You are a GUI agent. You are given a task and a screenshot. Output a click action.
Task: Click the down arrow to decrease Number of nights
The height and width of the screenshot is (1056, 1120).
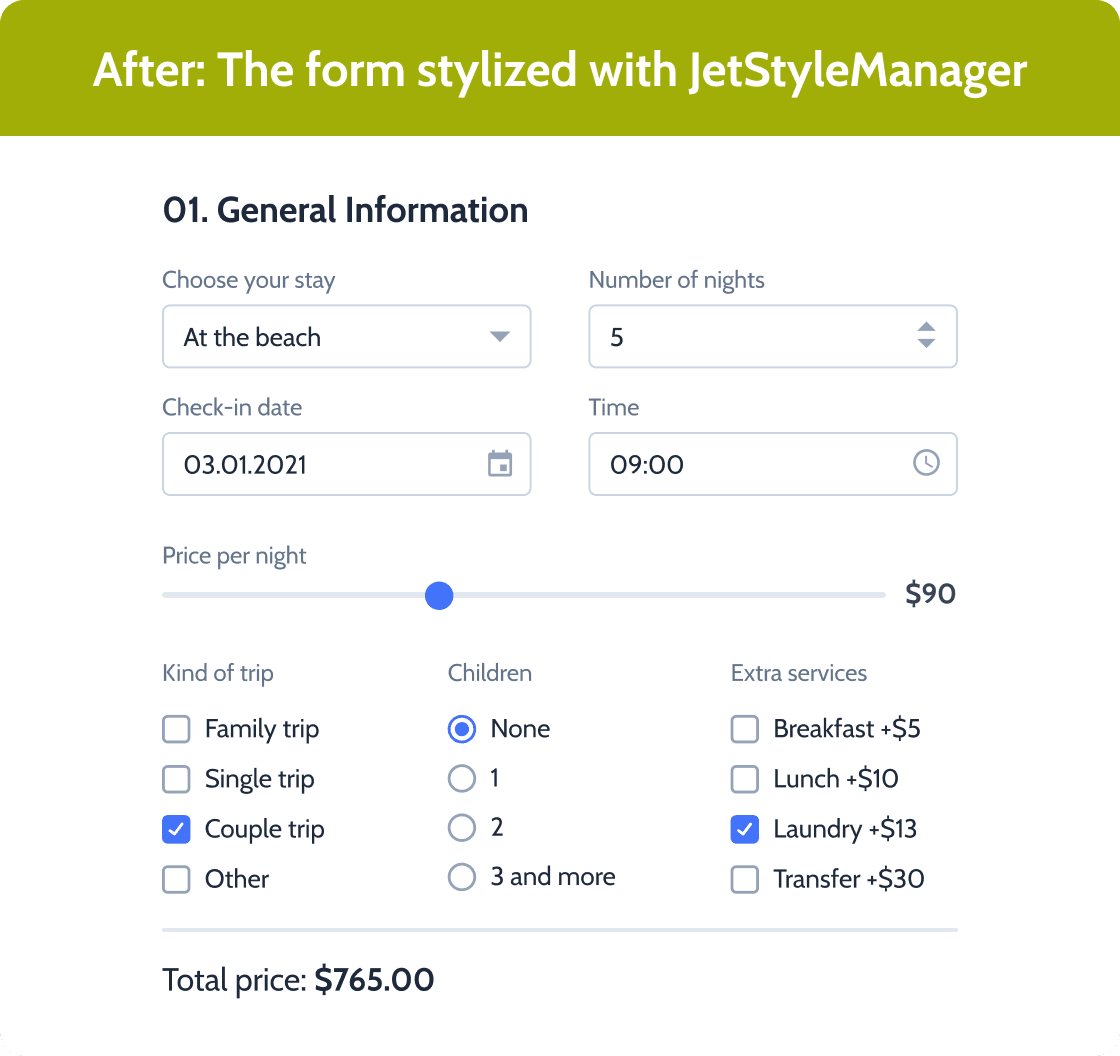[927, 344]
